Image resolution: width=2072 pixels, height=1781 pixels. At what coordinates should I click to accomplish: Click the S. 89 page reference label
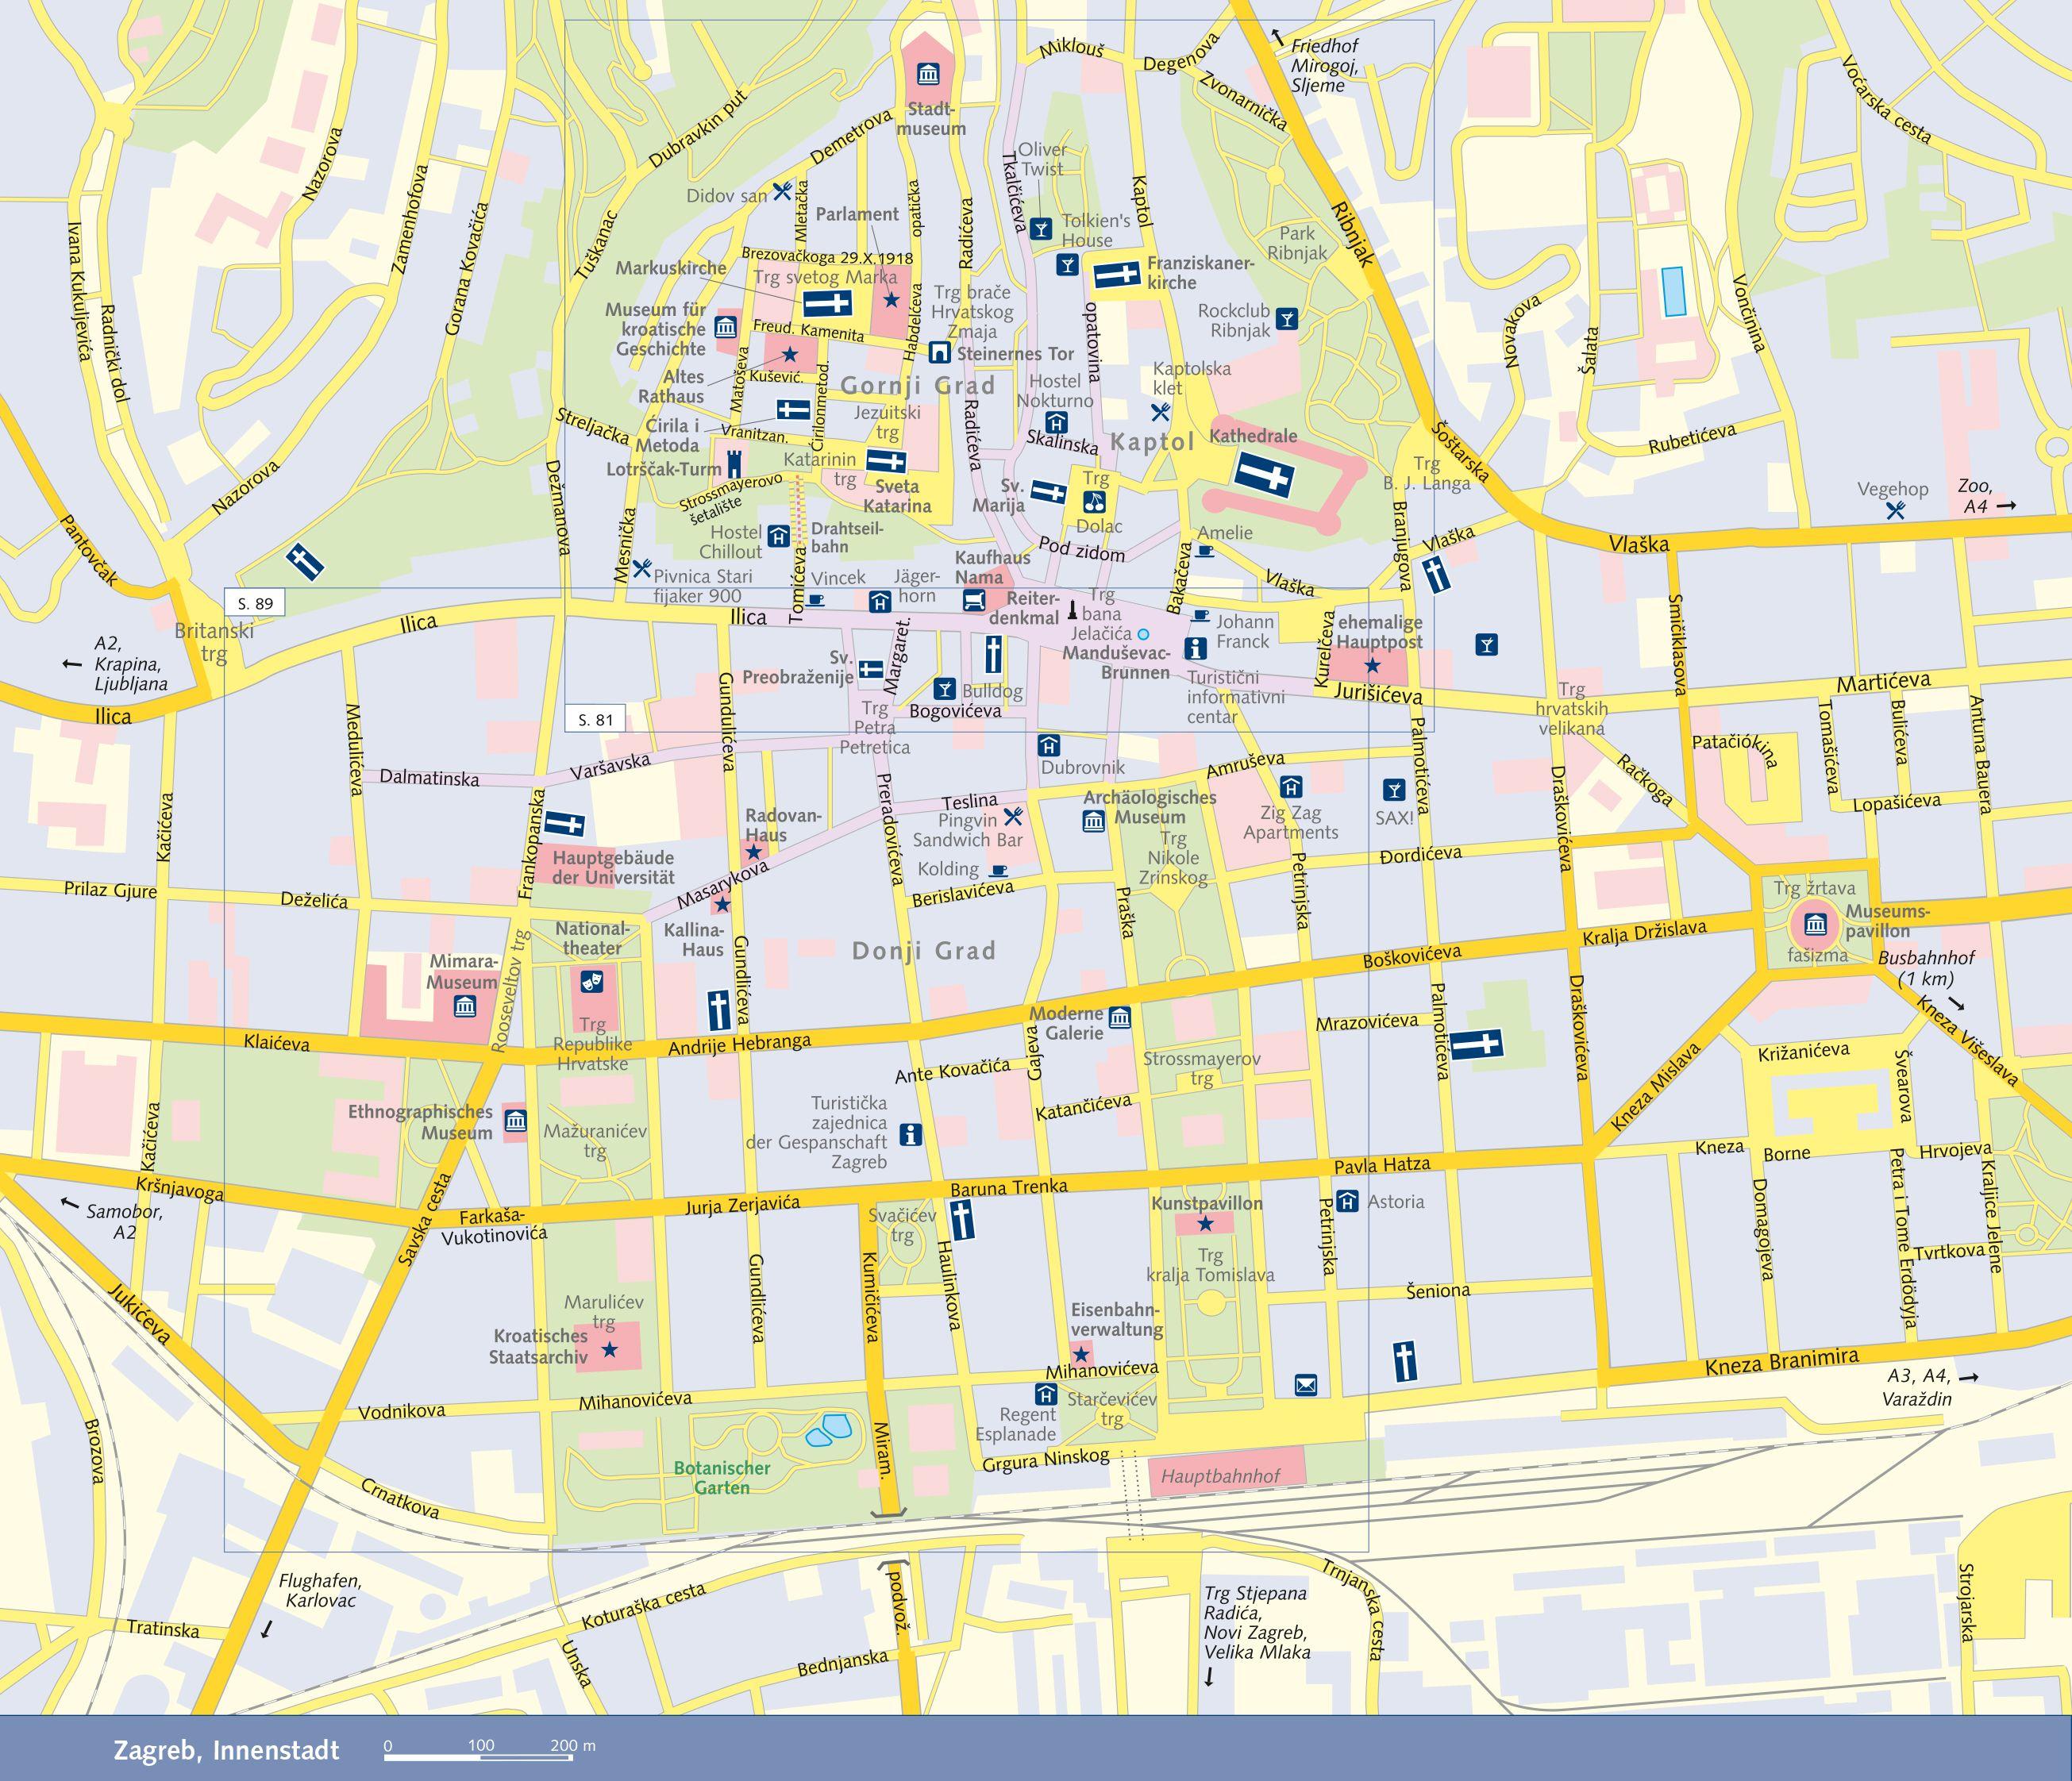tap(255, 603)
